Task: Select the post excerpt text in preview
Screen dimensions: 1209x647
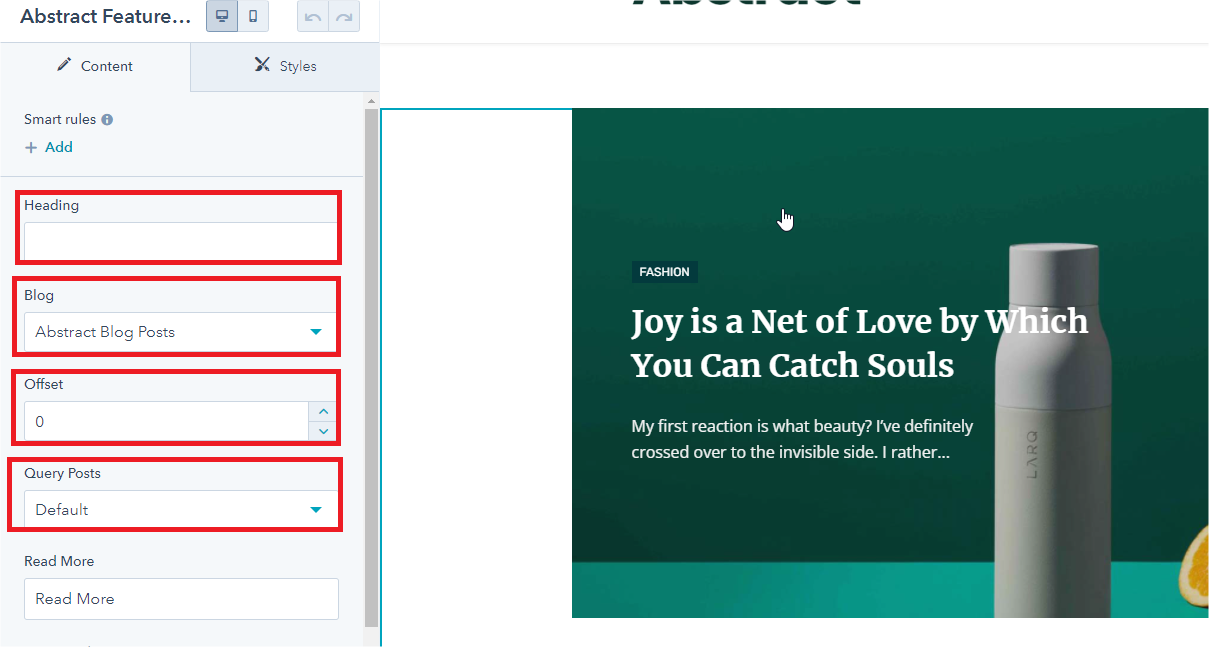Action: coord(801,439)
